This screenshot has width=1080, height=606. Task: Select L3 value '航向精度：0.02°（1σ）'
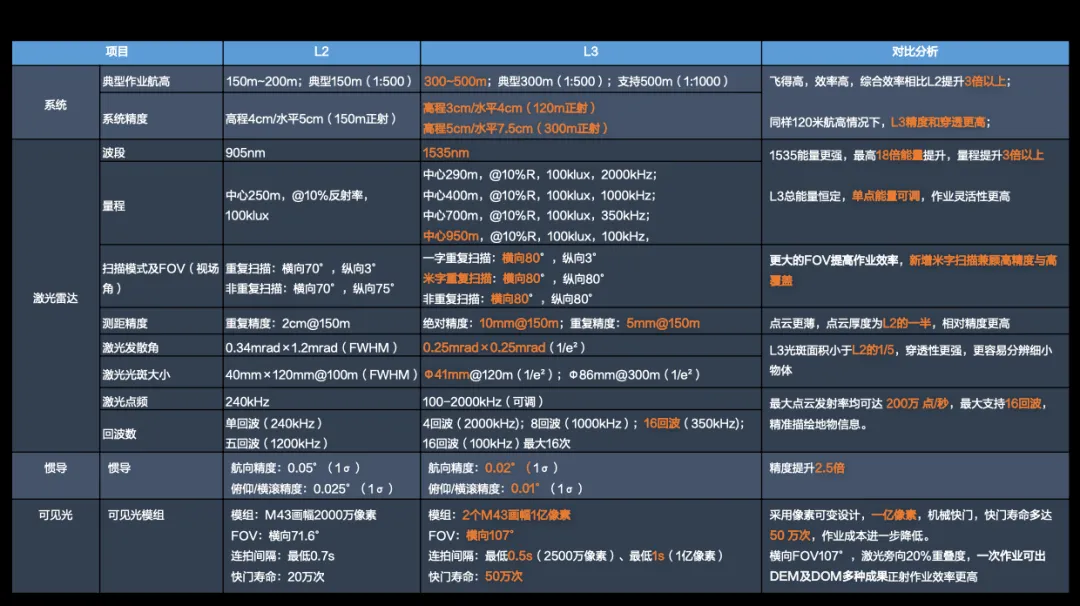[x=493, y=468]
